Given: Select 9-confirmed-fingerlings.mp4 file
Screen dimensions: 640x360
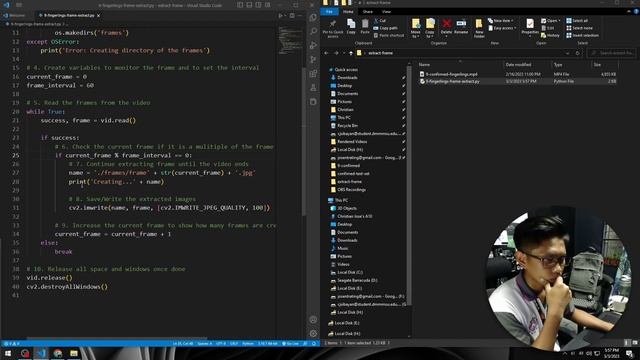Looking at the screenshot, I should click(451, 74).
